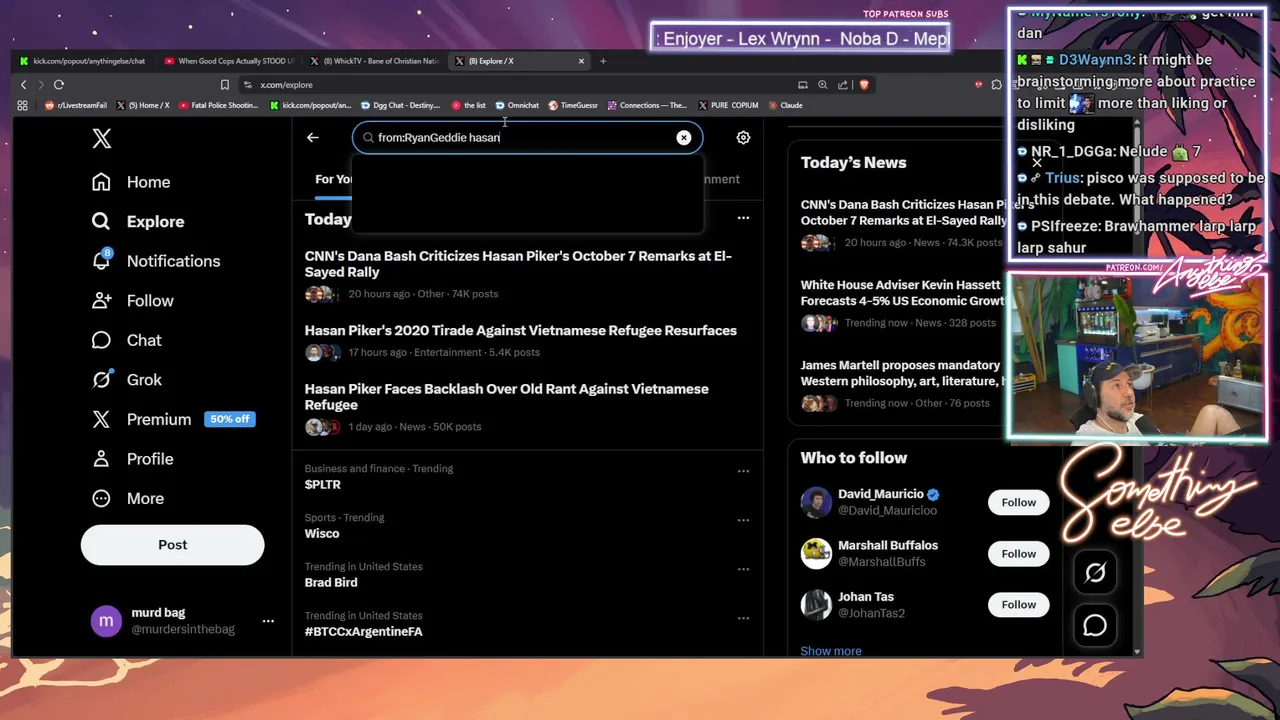Open Hasan Piker's 2020 Tirade story
Image resolution: width=1280 pixels, height=720 pixels.
pos(520,331)
